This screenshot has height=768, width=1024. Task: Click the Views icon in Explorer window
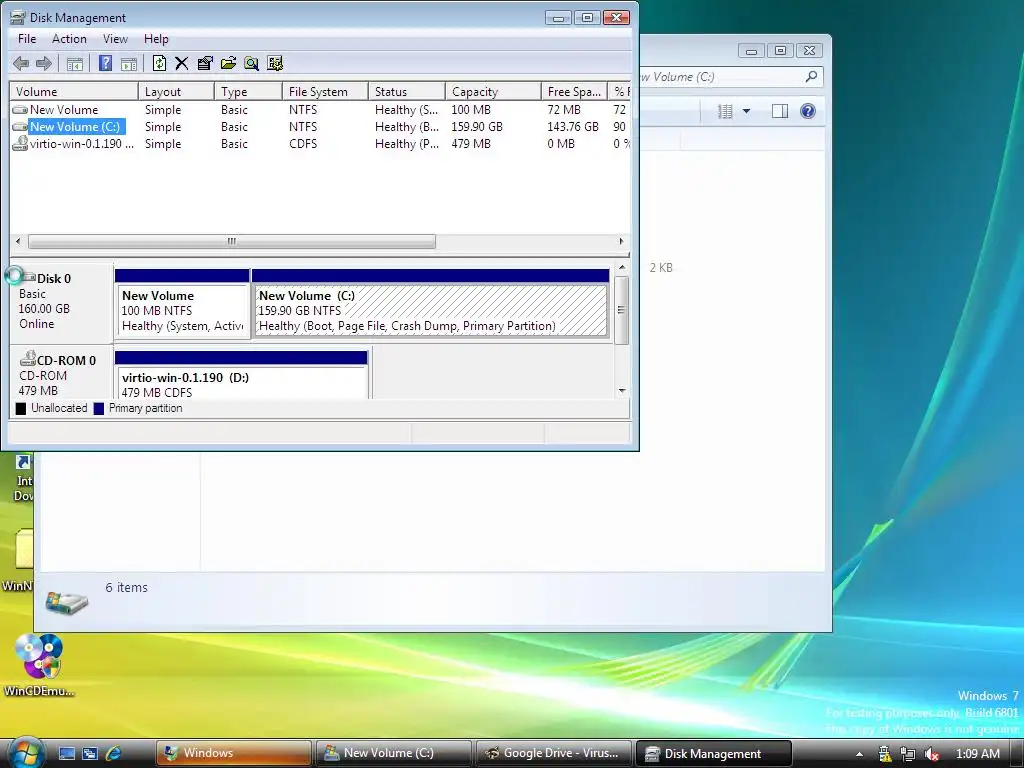[x=725, y=111]
